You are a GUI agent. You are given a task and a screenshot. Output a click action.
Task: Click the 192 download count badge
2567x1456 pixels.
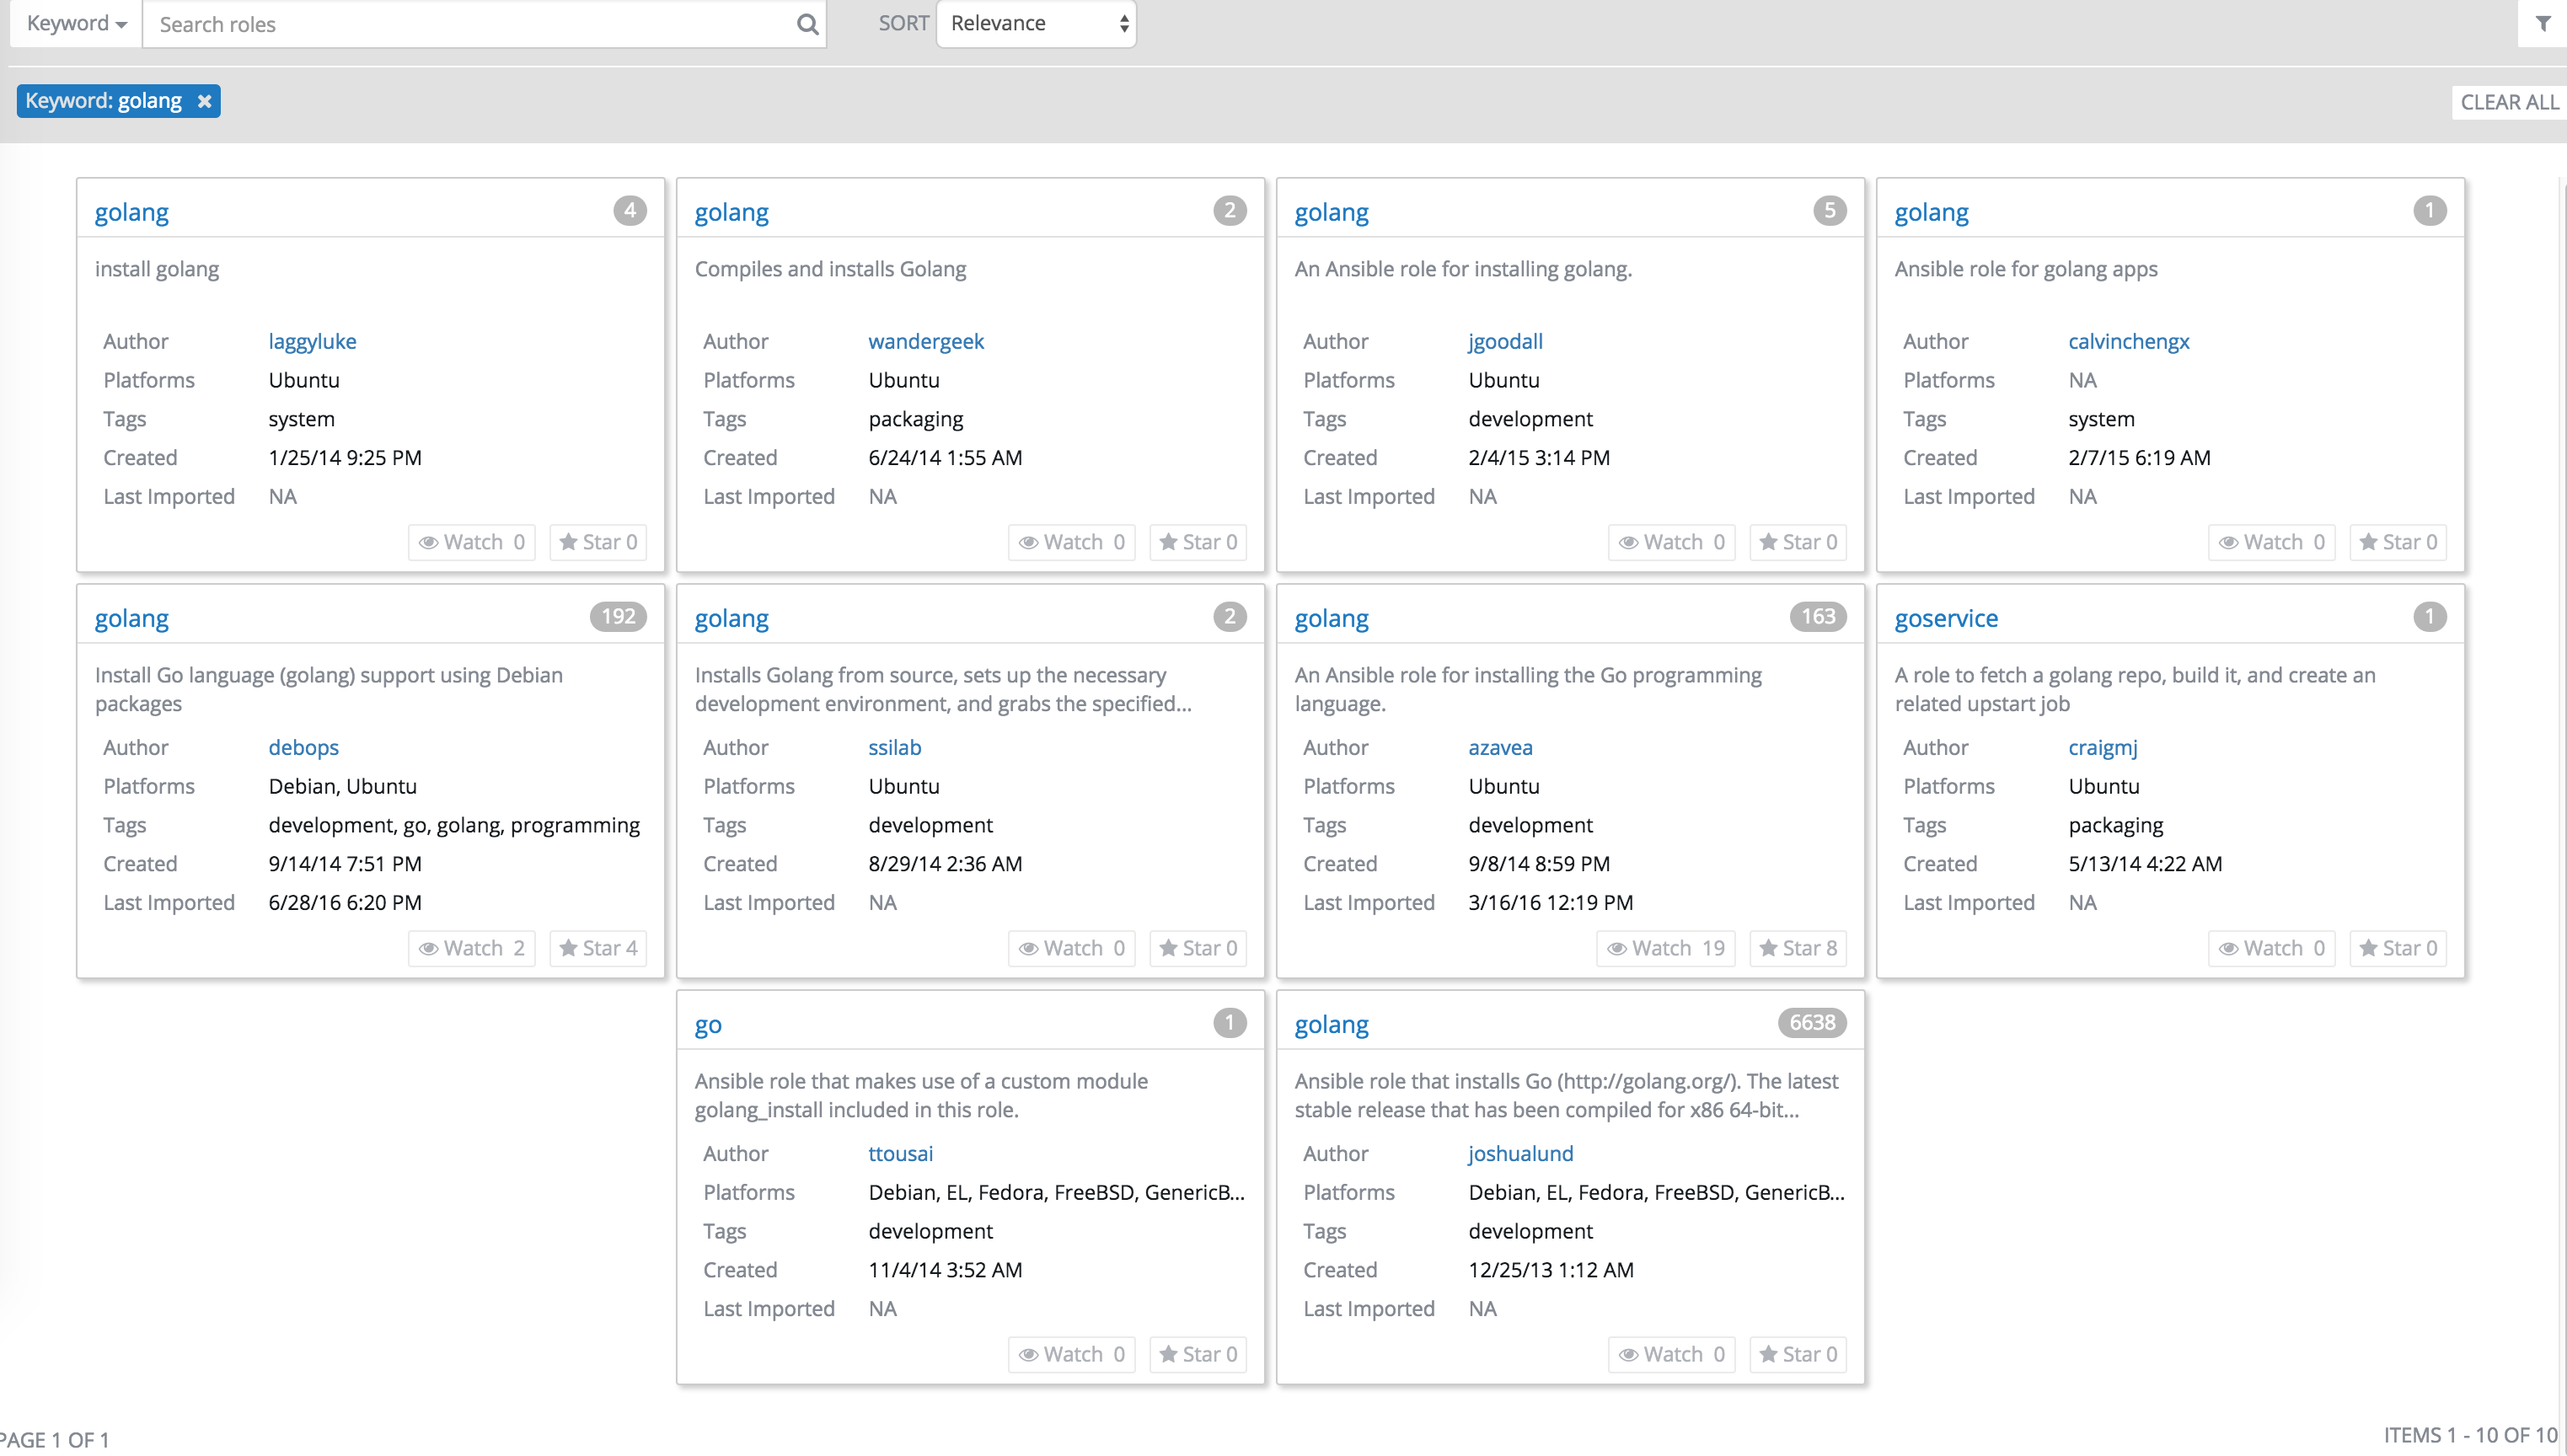(x=617, y=617)
